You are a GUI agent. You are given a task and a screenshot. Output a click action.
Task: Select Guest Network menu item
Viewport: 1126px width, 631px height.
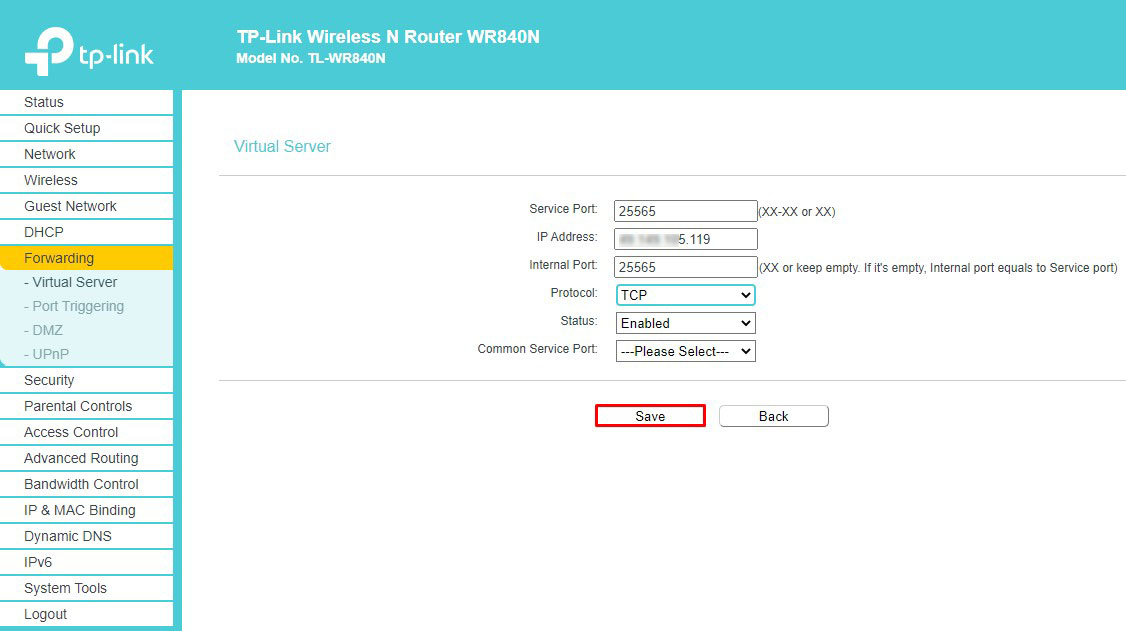pyautogui.click(x=86, y=206)
